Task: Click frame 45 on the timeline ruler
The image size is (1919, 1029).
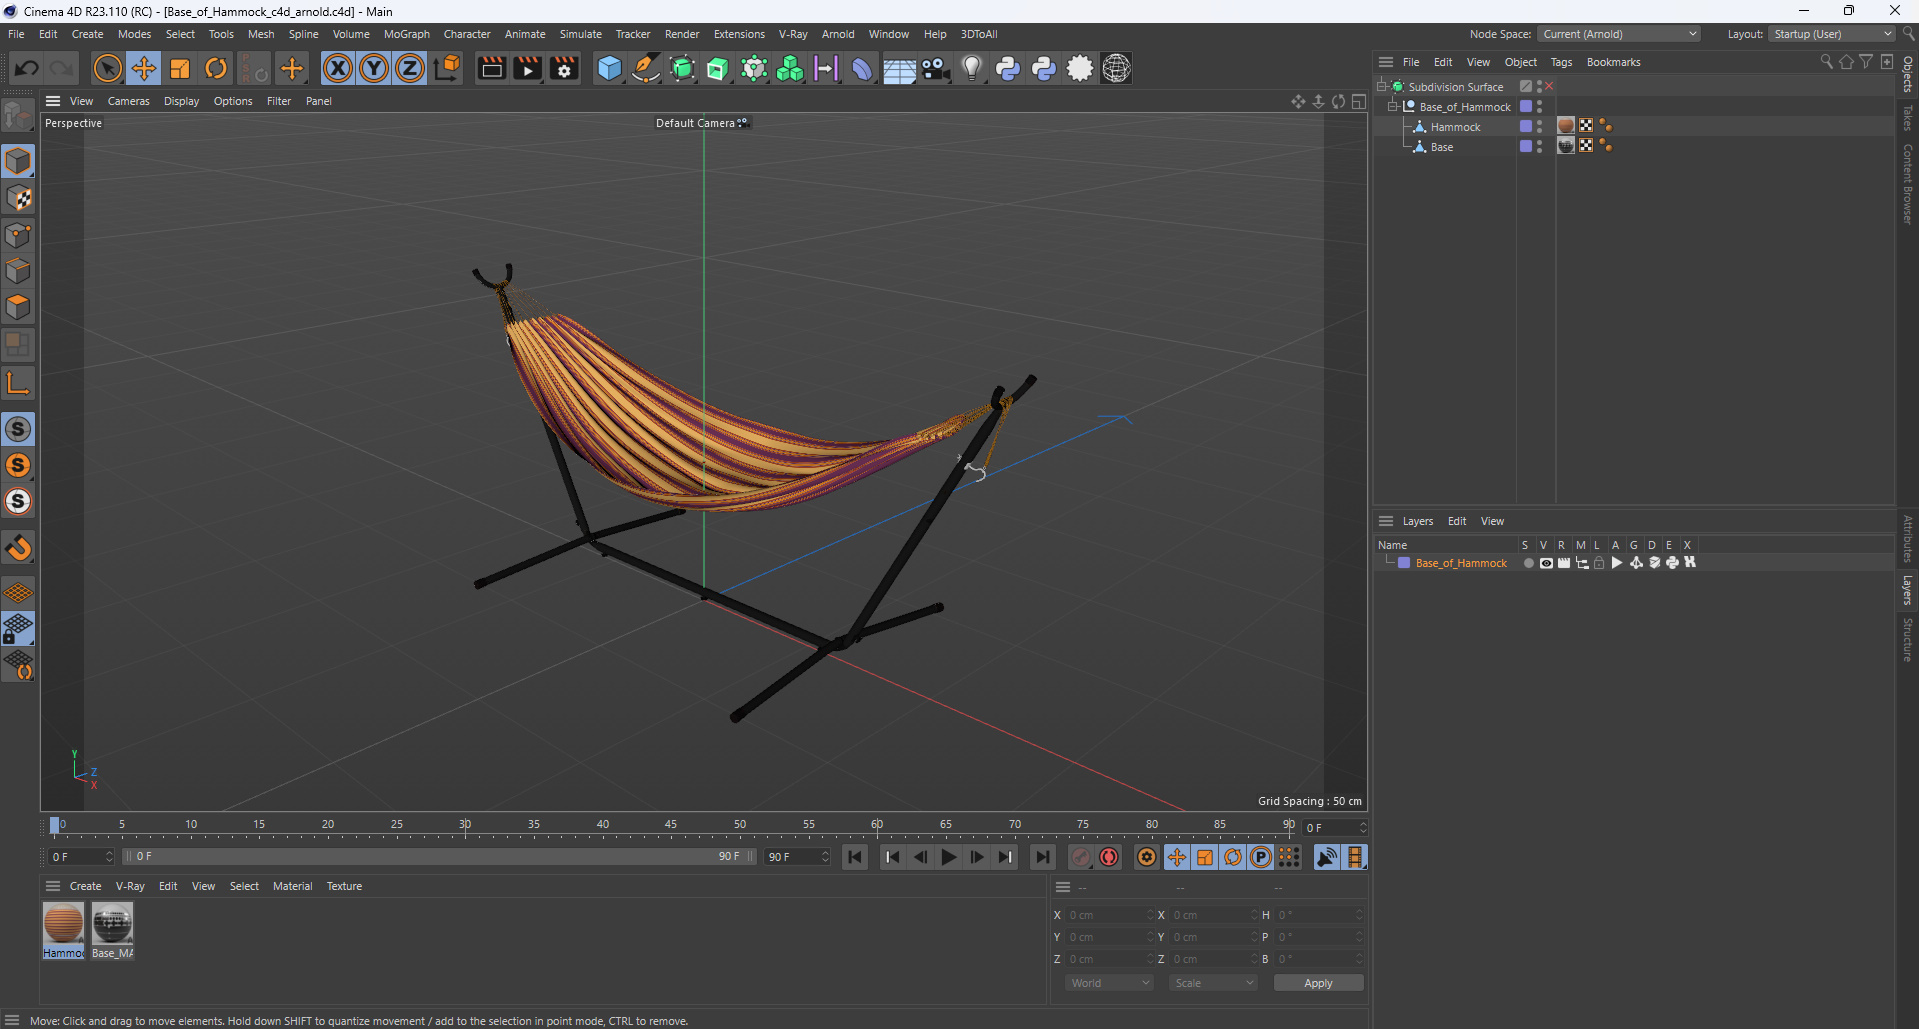Action: [670, 827]
